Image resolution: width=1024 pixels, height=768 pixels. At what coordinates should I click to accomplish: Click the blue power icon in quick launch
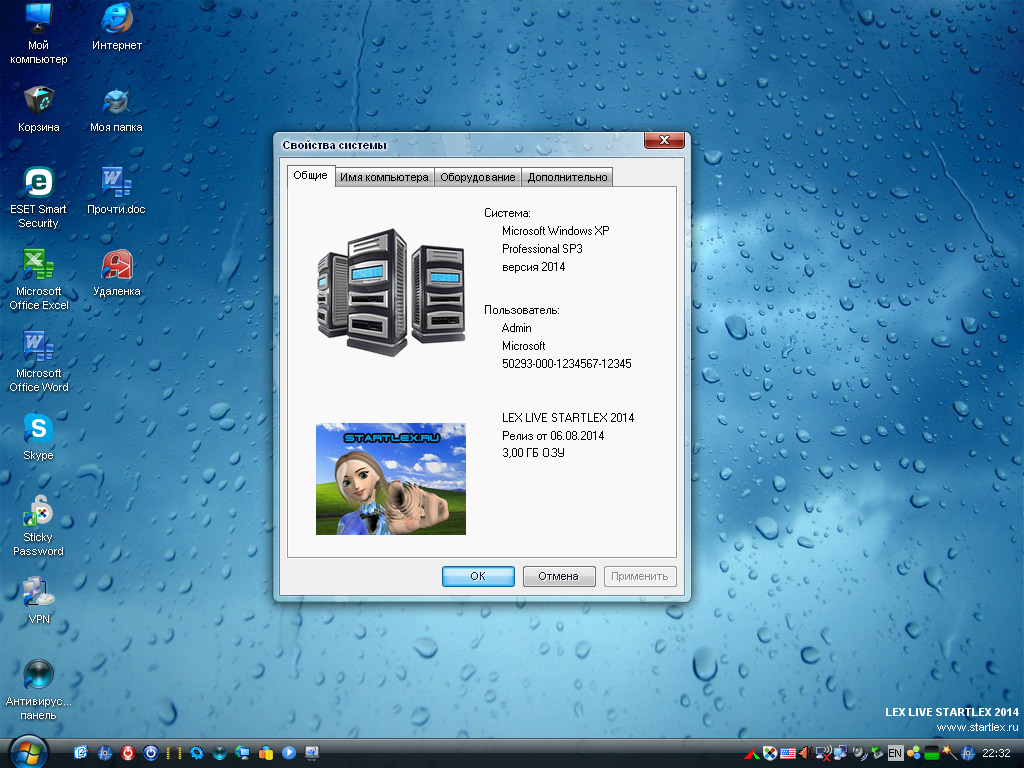151,753
